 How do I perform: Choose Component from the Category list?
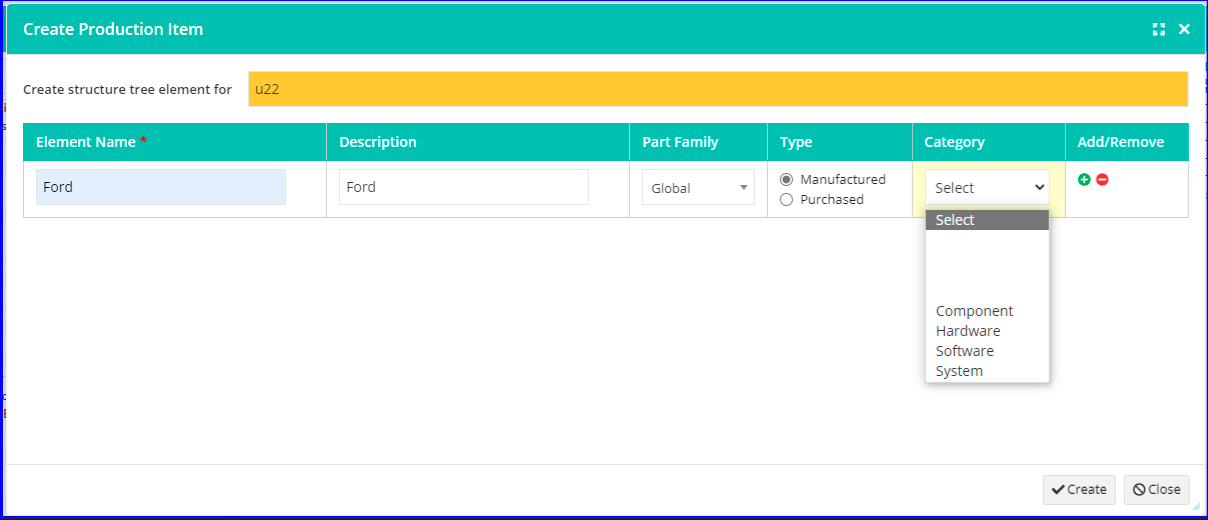click(987, 311)
